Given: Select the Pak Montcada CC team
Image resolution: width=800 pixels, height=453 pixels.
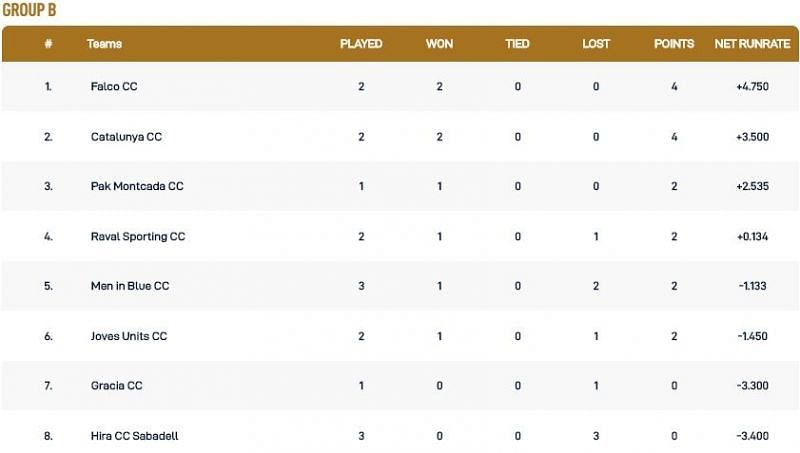Looking at the screenshot, I should 137,186.
